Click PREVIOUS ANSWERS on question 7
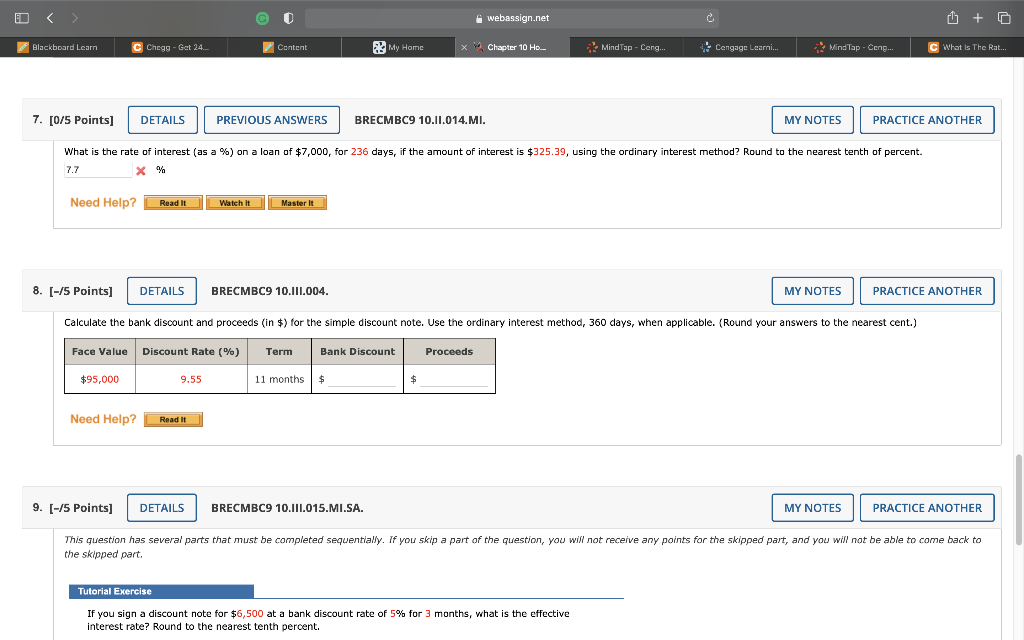This screenshot has height=640, width=1024. click(x=271, y=119)
